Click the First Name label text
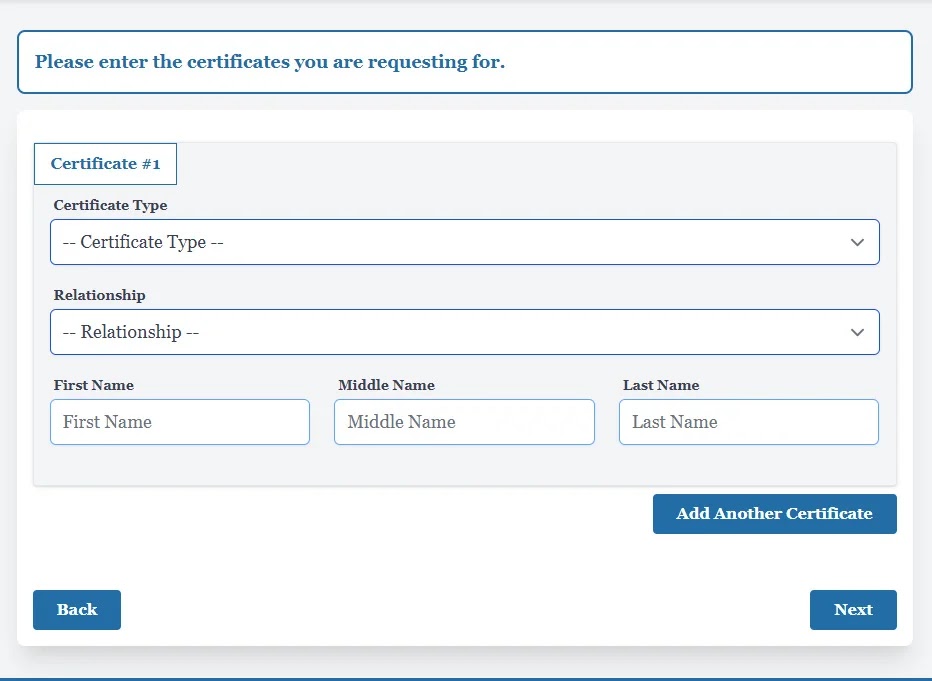Screen dimensions: 932x681 coord(94,385)
